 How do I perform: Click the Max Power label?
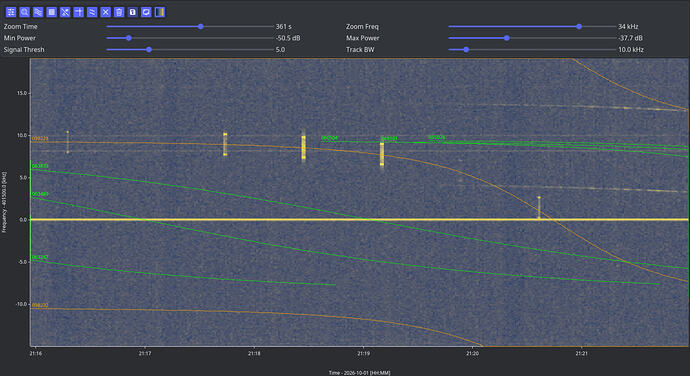(363, 38)
